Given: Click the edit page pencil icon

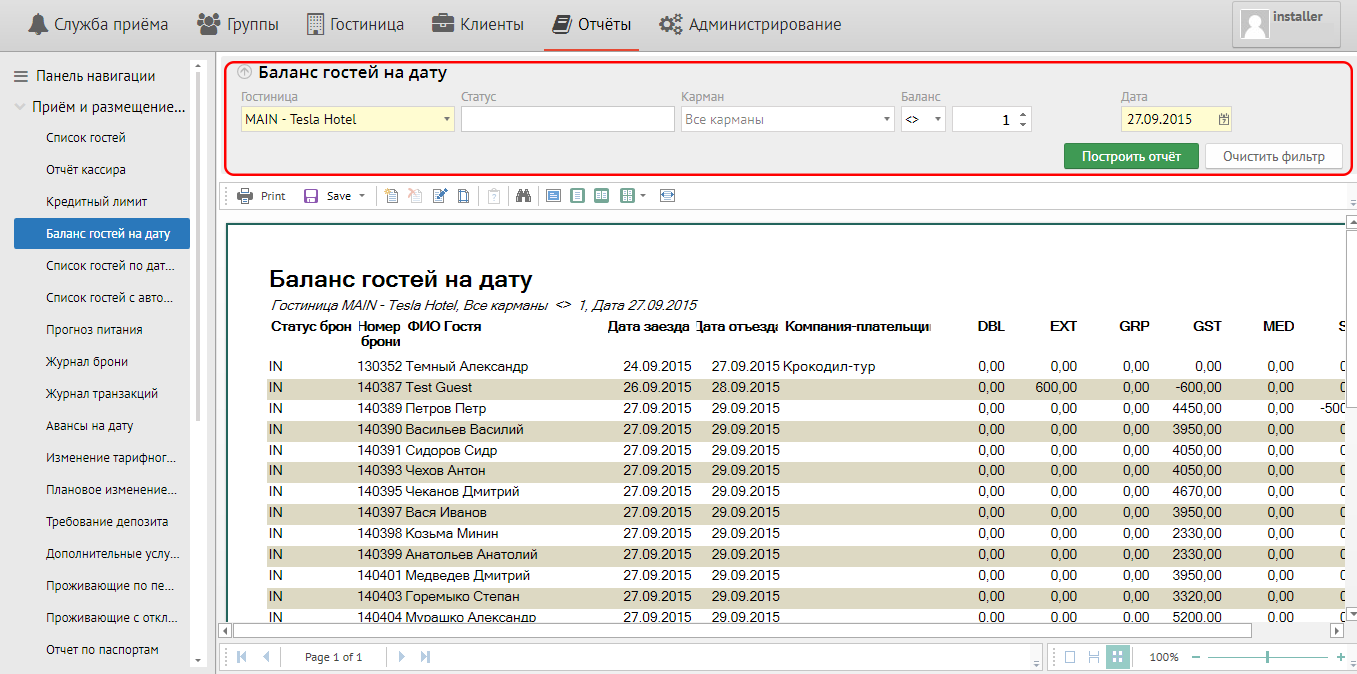Looking at the screenshot, I should [x=440, y=196].
